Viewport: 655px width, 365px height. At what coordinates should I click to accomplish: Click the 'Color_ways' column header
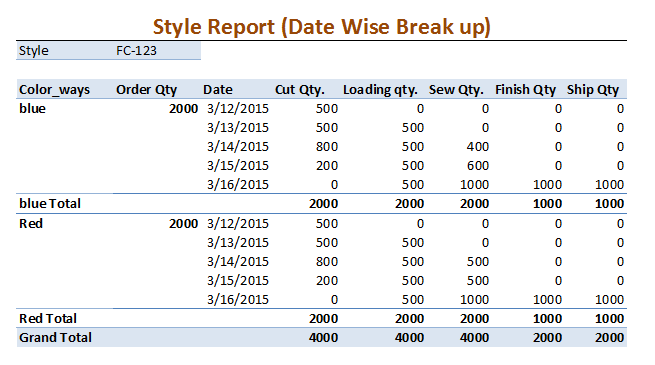(x=54, y=90)
